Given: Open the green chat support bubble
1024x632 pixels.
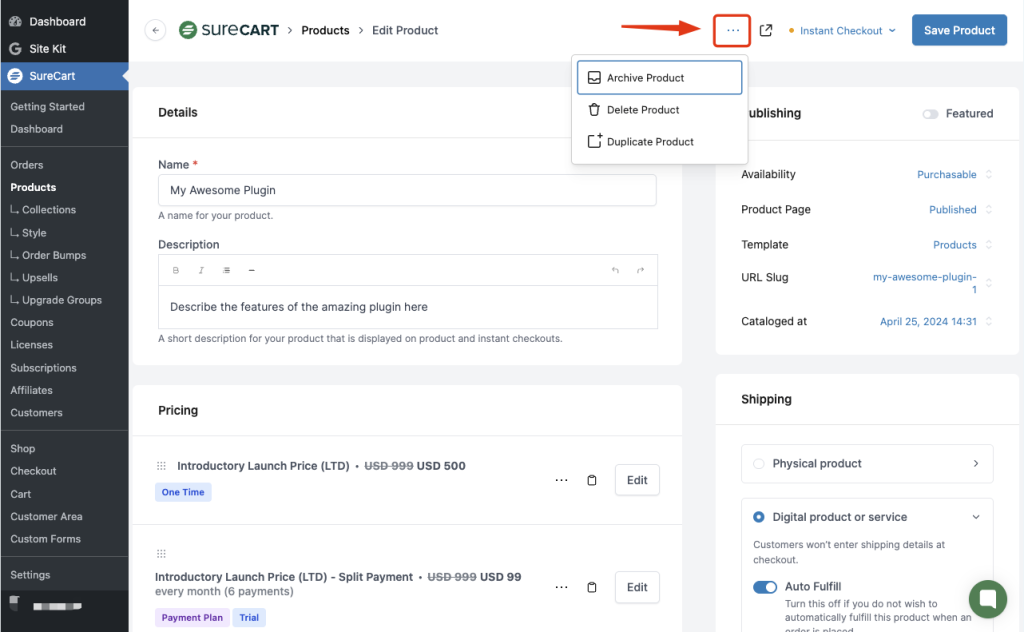Looking at the screenshot, I should point(988,598).
